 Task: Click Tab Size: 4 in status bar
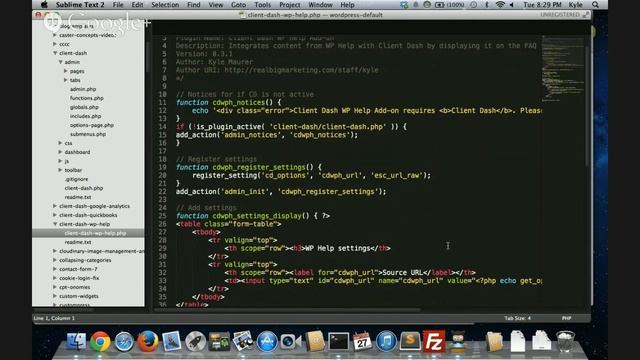(x=518, y=318)
